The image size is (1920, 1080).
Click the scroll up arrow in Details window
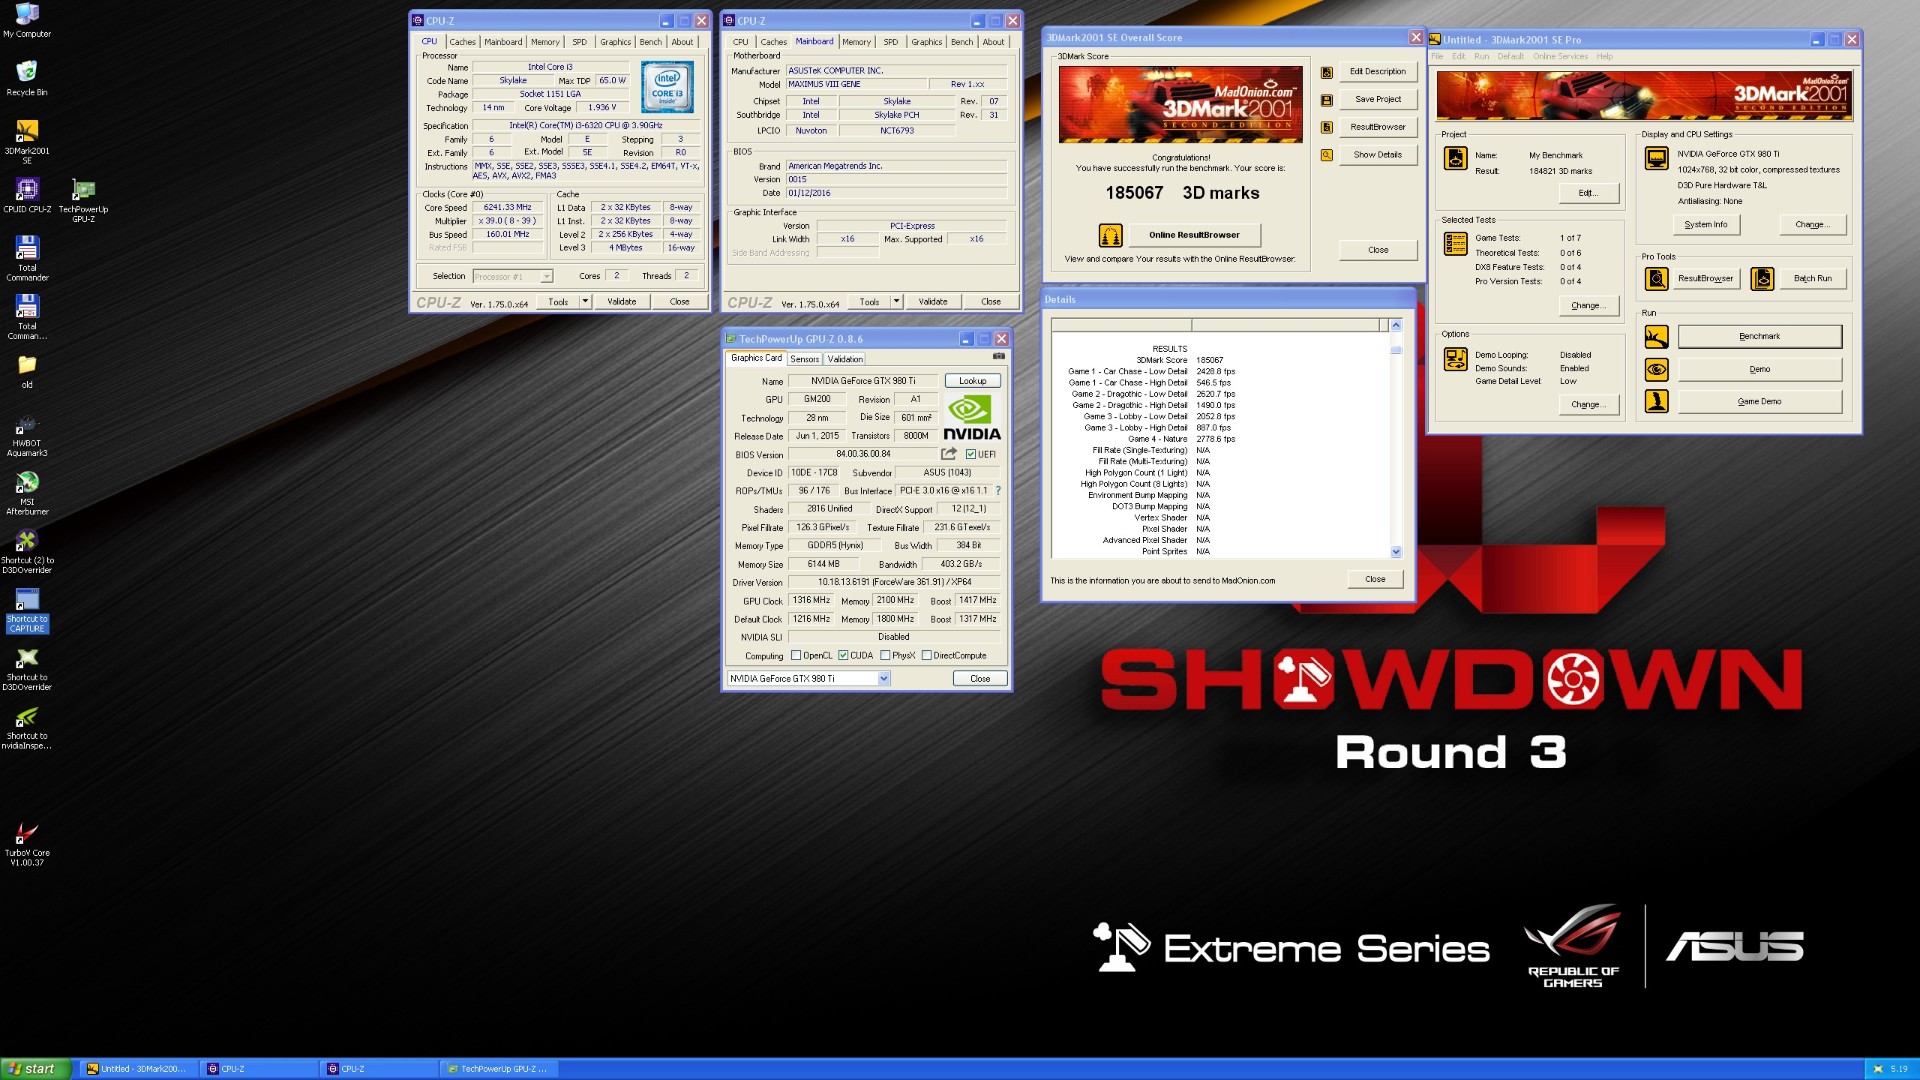tap(1396, 326)
